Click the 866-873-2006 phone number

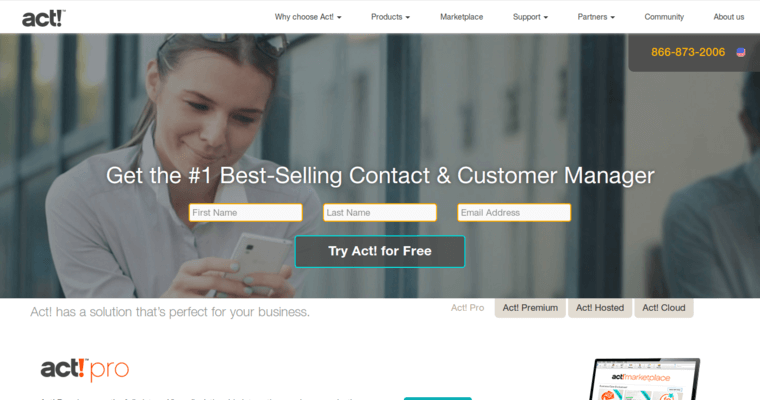tap(688, 52)
